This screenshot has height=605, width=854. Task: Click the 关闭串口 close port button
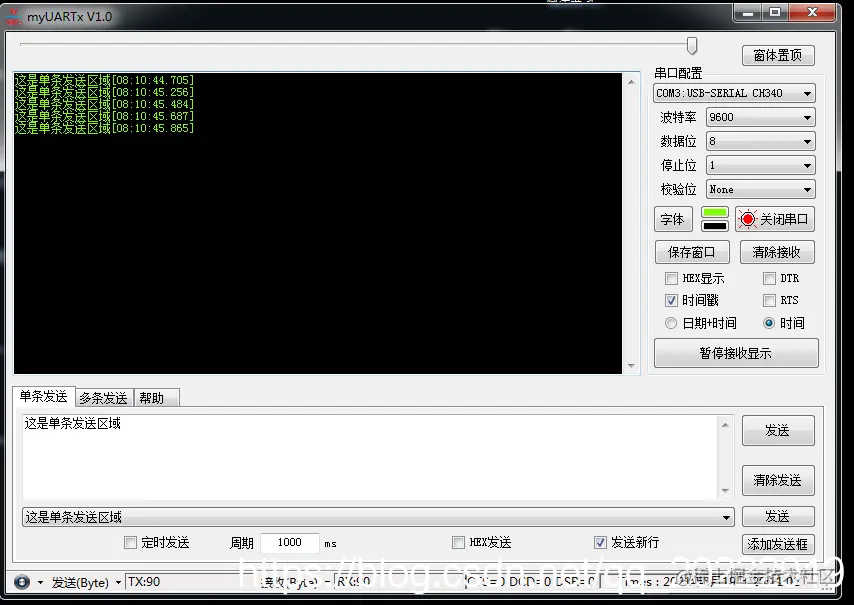click(774, 219)
